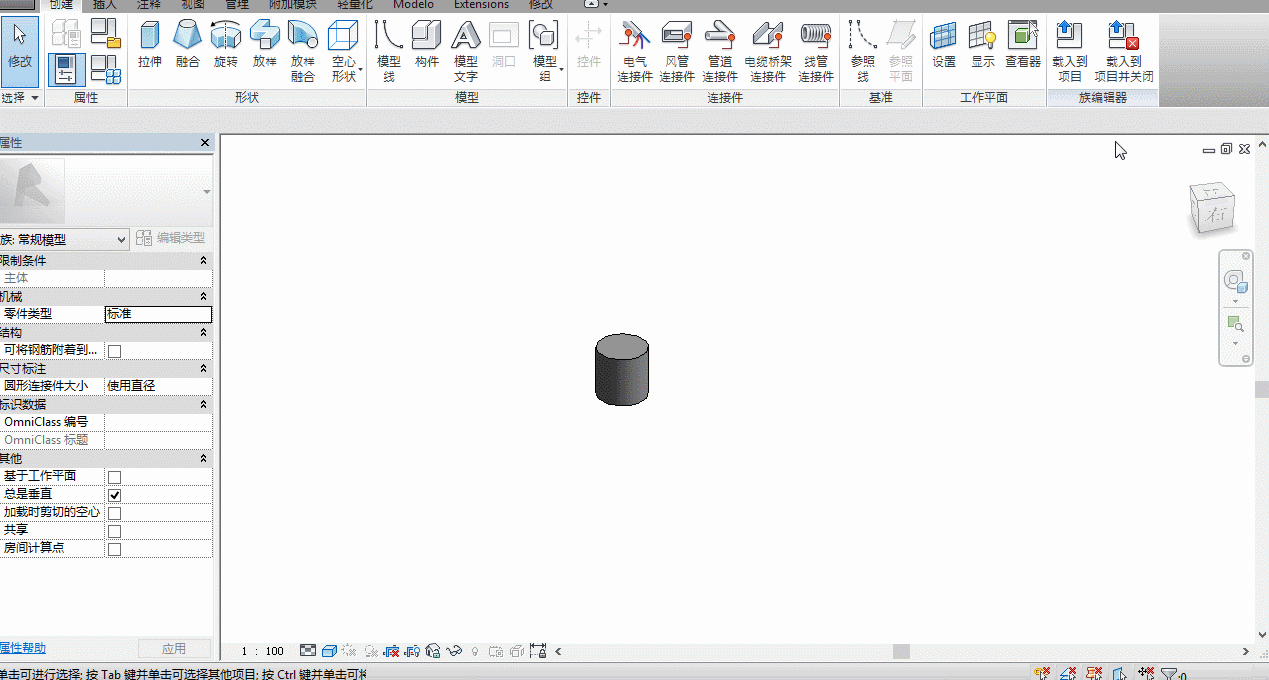Enable the 共享 checkbox

pos(114,531)
